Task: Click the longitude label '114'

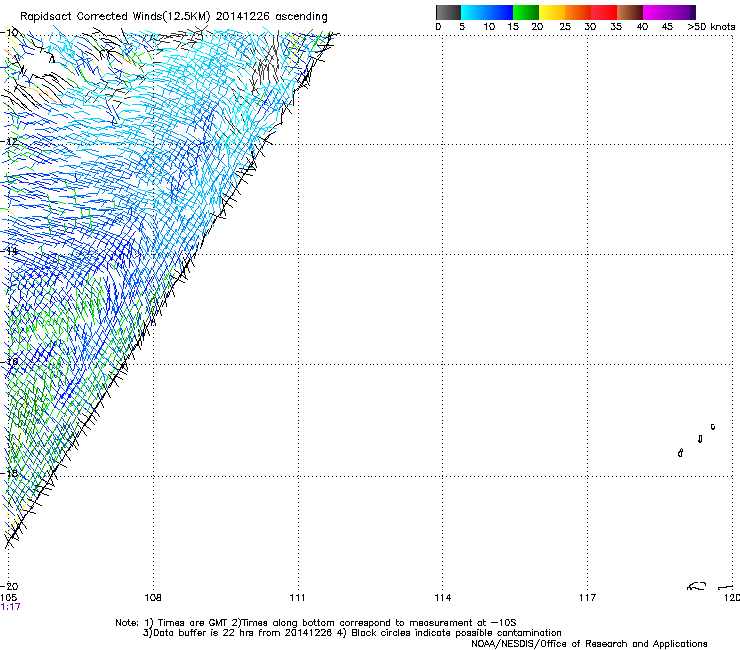Action: [x=442, y=598]
